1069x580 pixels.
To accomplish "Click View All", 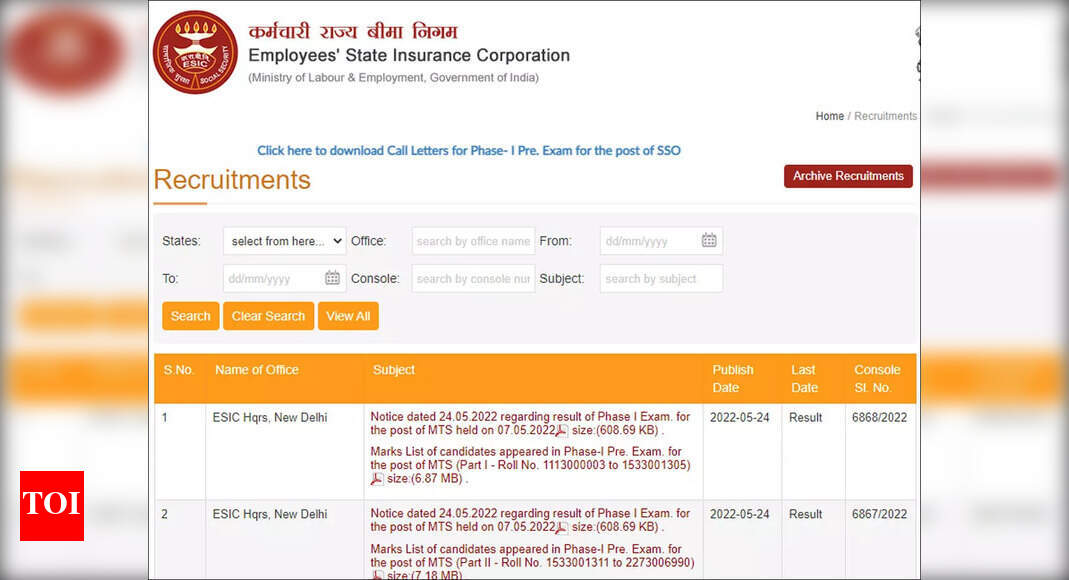I will click(348, 315).
